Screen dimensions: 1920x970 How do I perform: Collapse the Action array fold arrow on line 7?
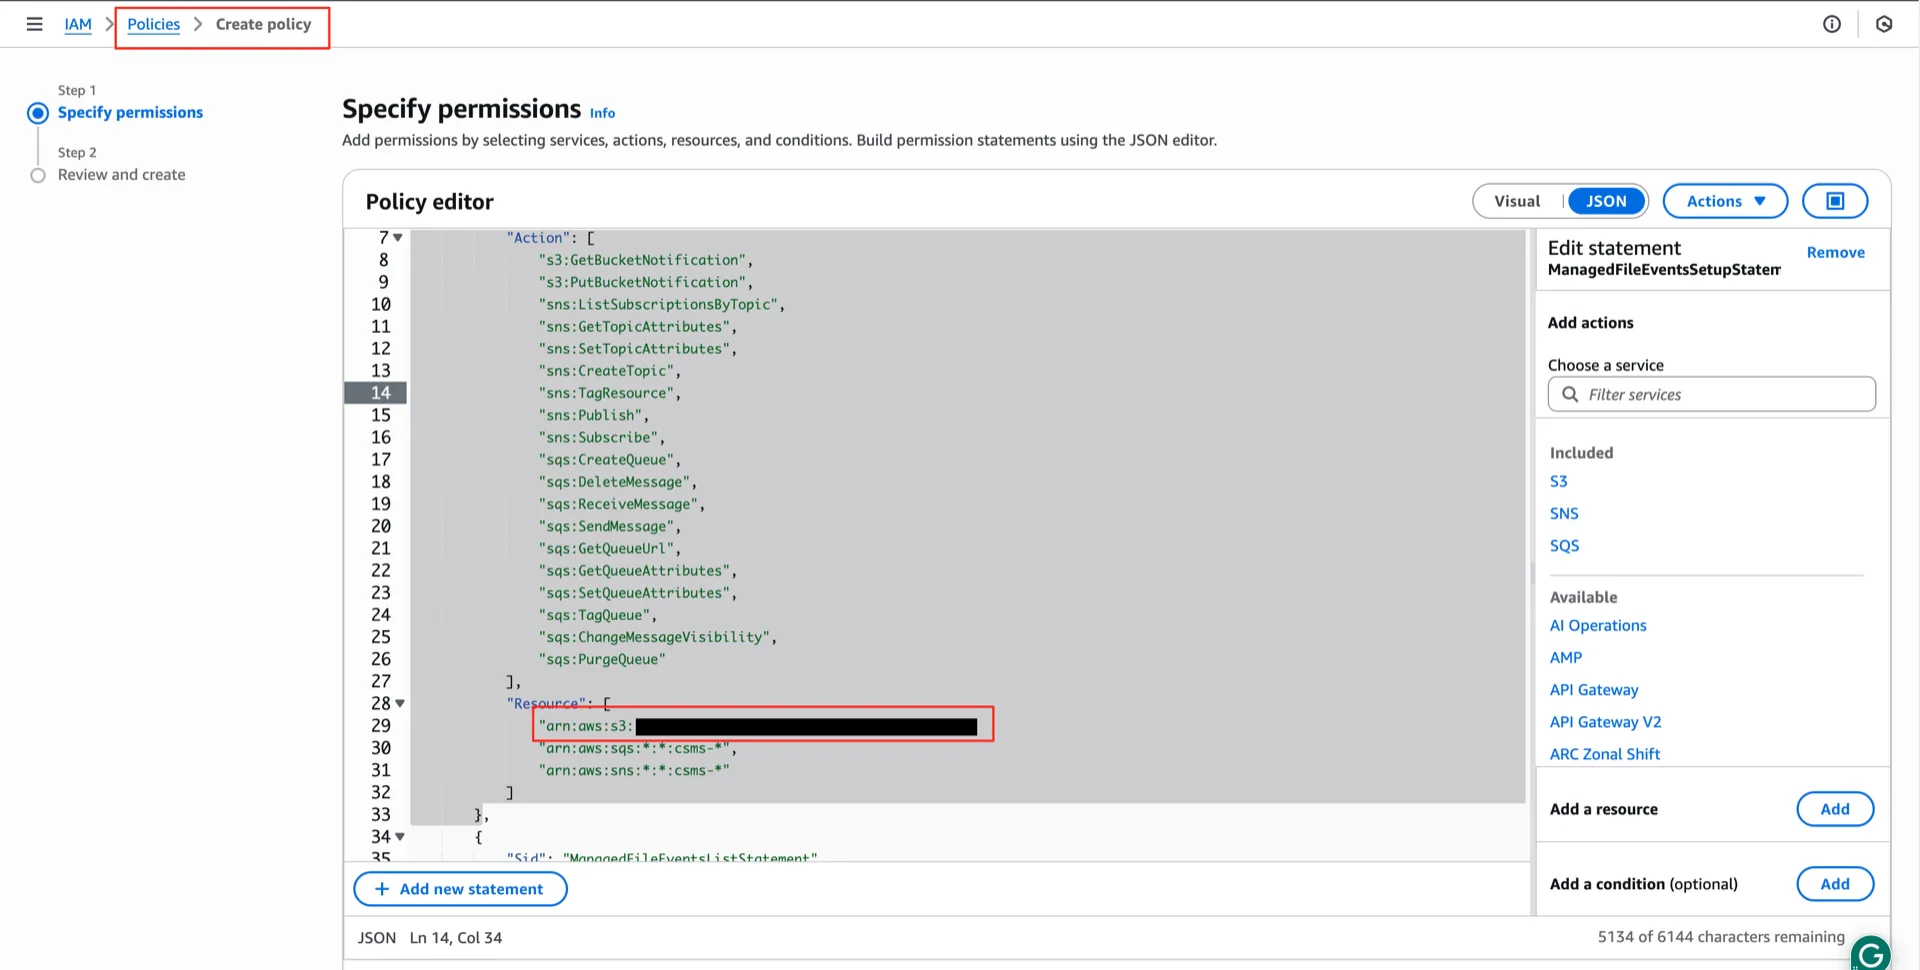398,238
